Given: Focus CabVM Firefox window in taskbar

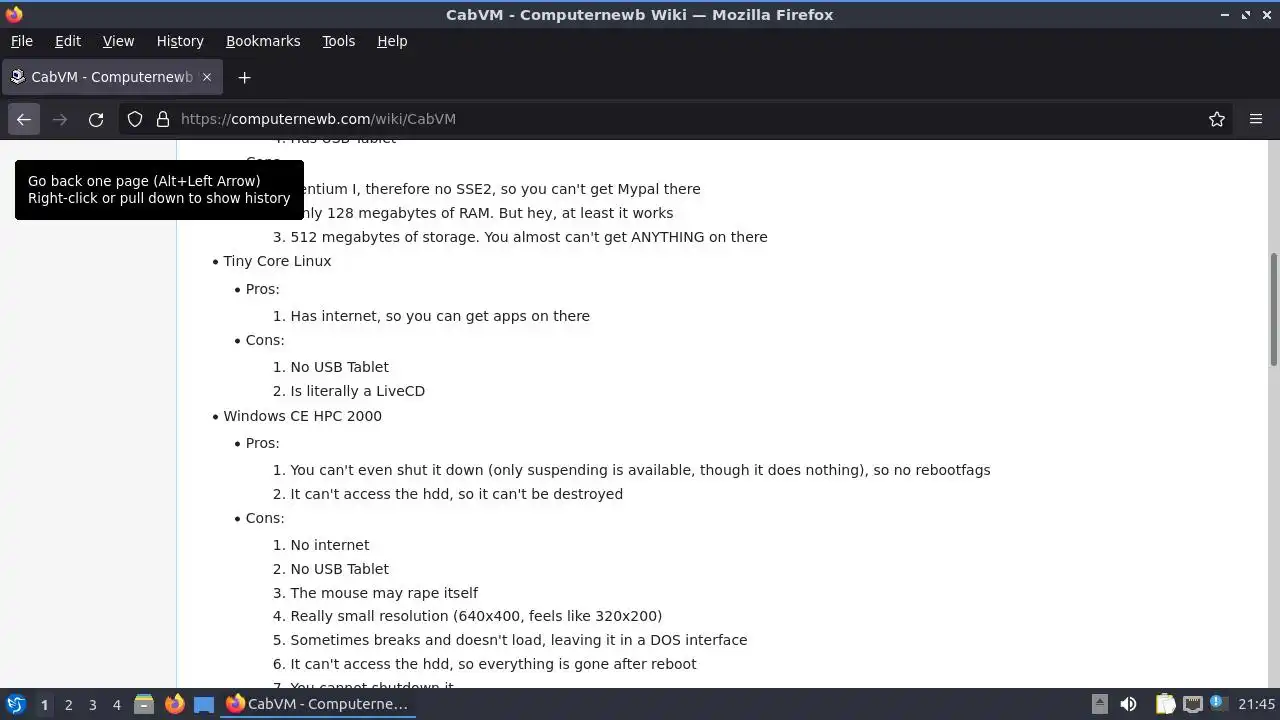Looking at the screenshot, I should point(317,704).
